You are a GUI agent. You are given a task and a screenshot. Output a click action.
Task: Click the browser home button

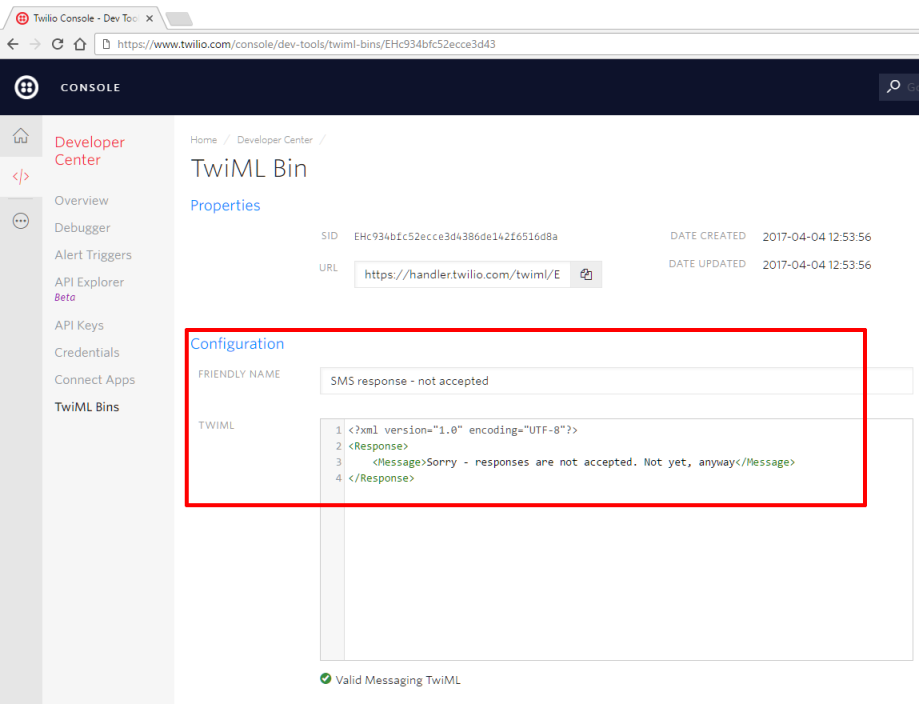tap(81, 44)
